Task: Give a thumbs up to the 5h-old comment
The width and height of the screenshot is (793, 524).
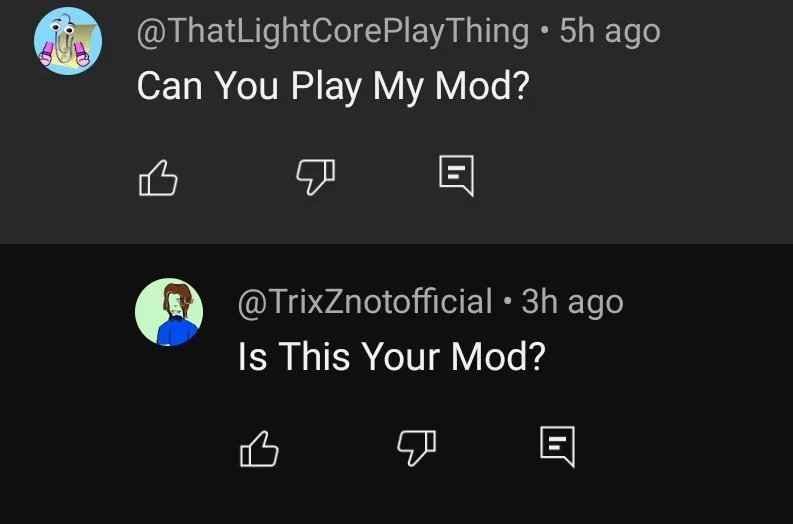Action: click(157, 179)
